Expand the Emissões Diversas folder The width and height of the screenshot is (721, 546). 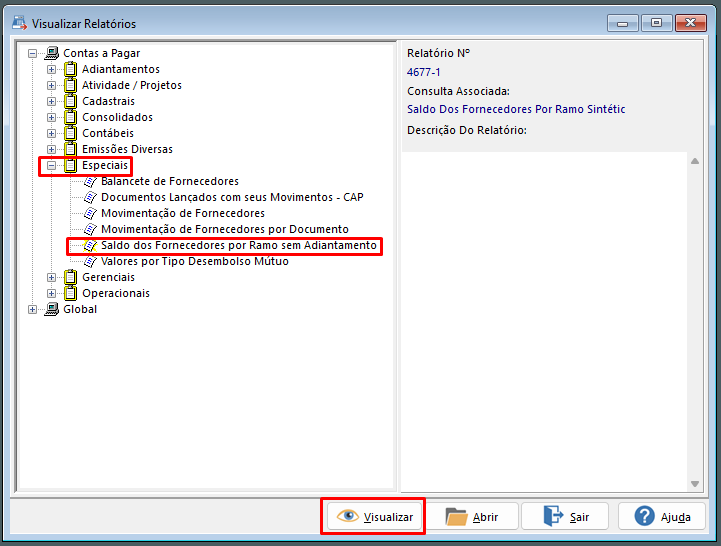pyautogui.click(x=52, y=149)
